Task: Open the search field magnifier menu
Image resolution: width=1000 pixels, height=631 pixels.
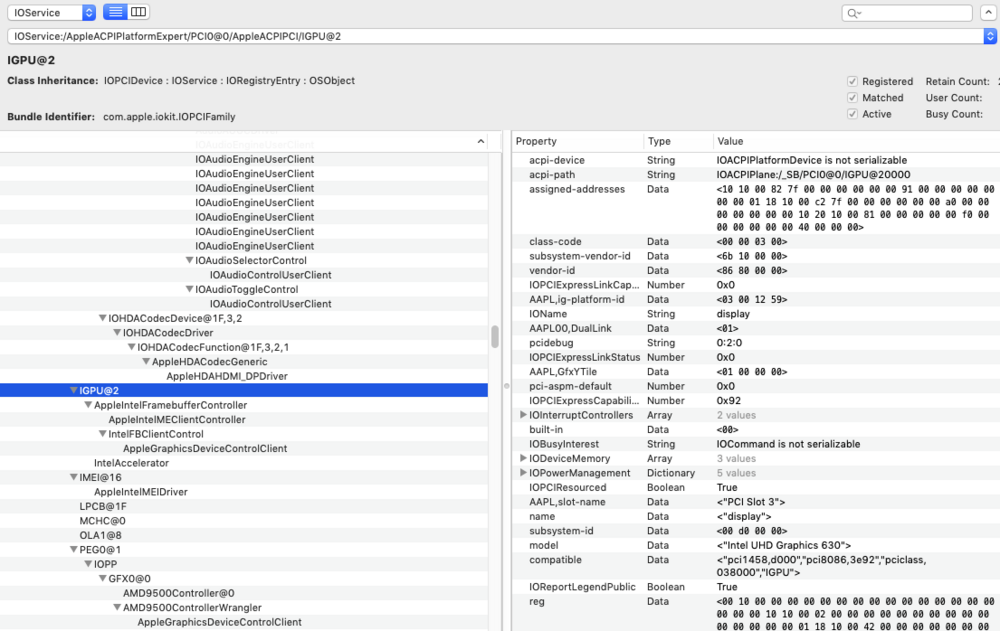Action: pyautogui.click(x=851, y=12)
